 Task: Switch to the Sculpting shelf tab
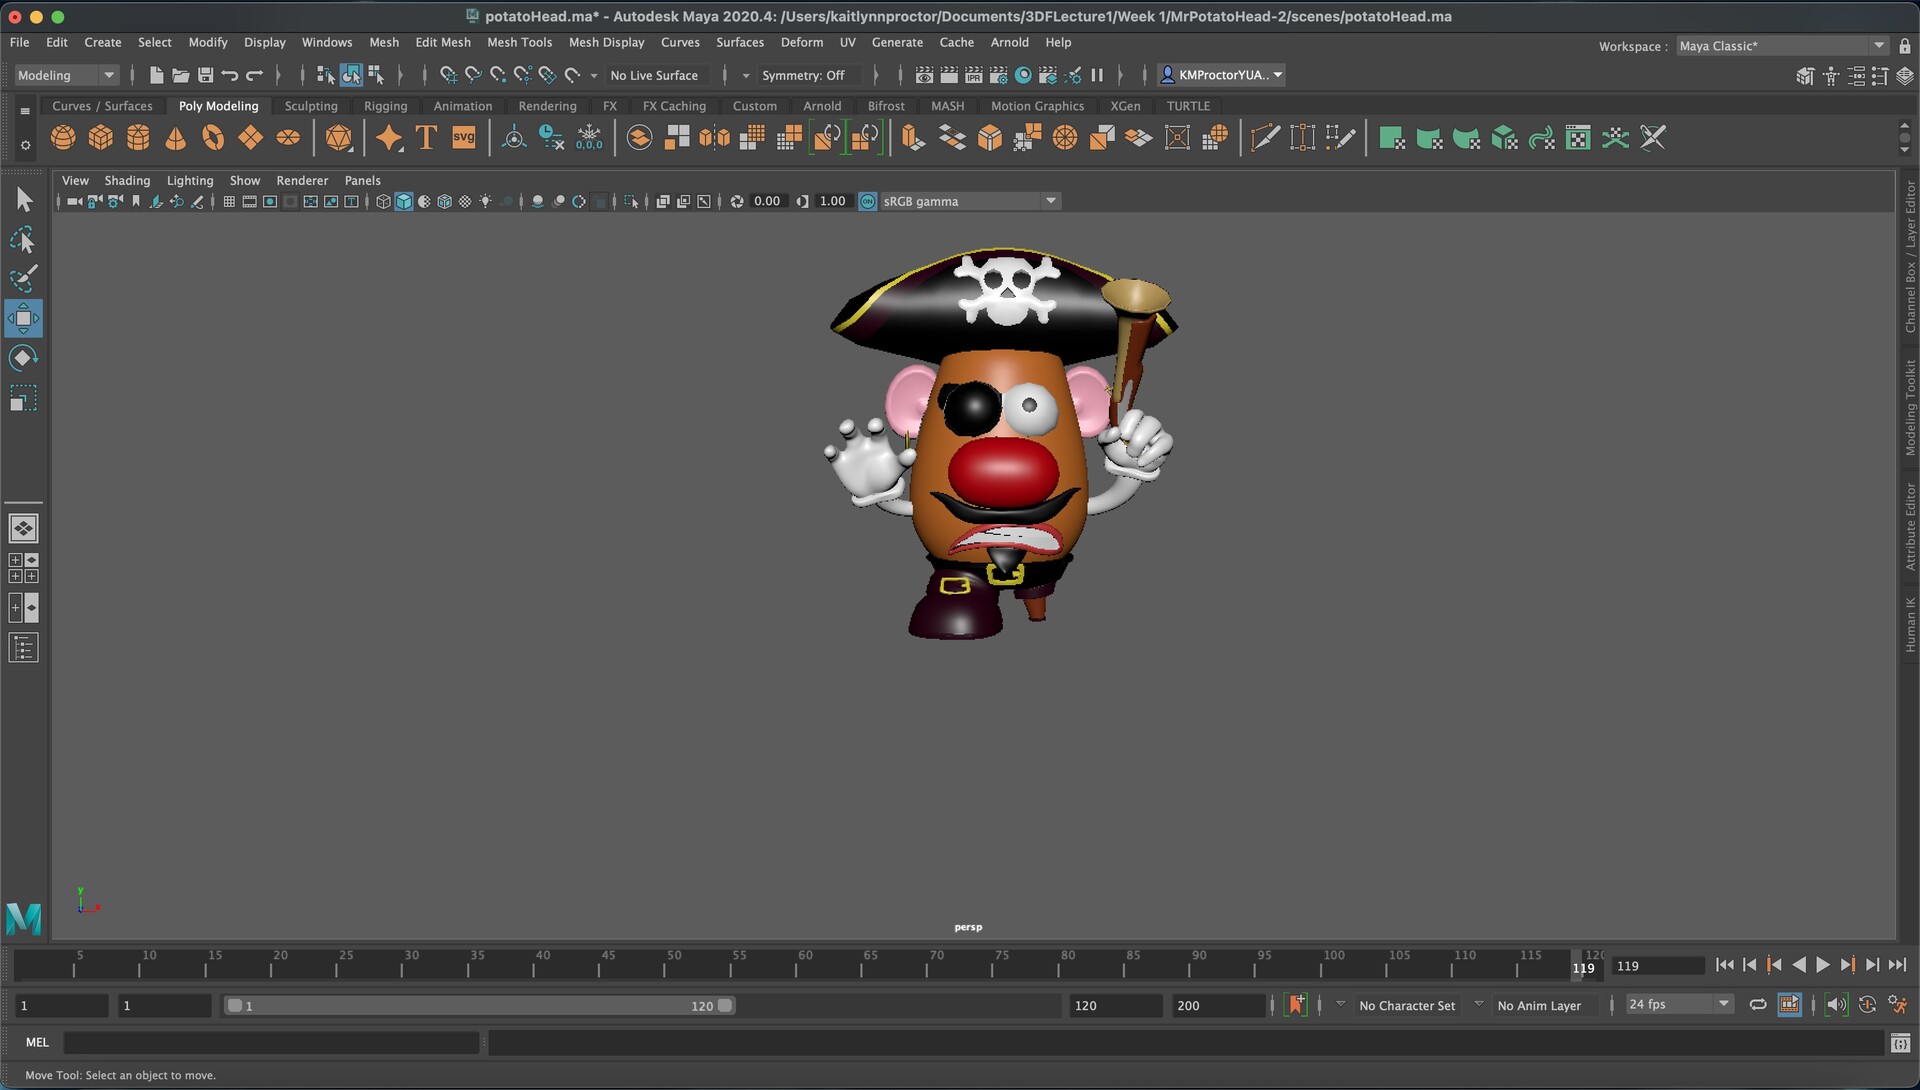(311, 105)
